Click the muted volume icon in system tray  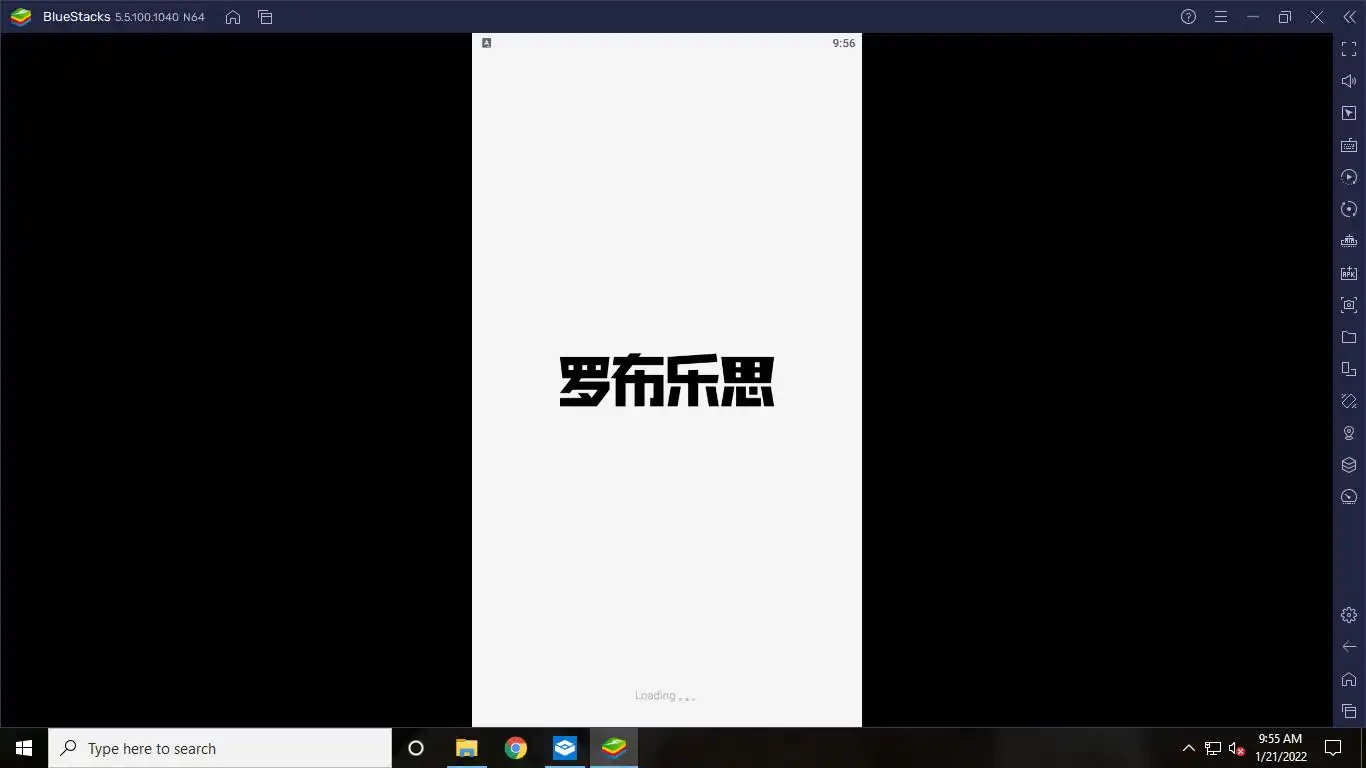tap(1237, 748)
